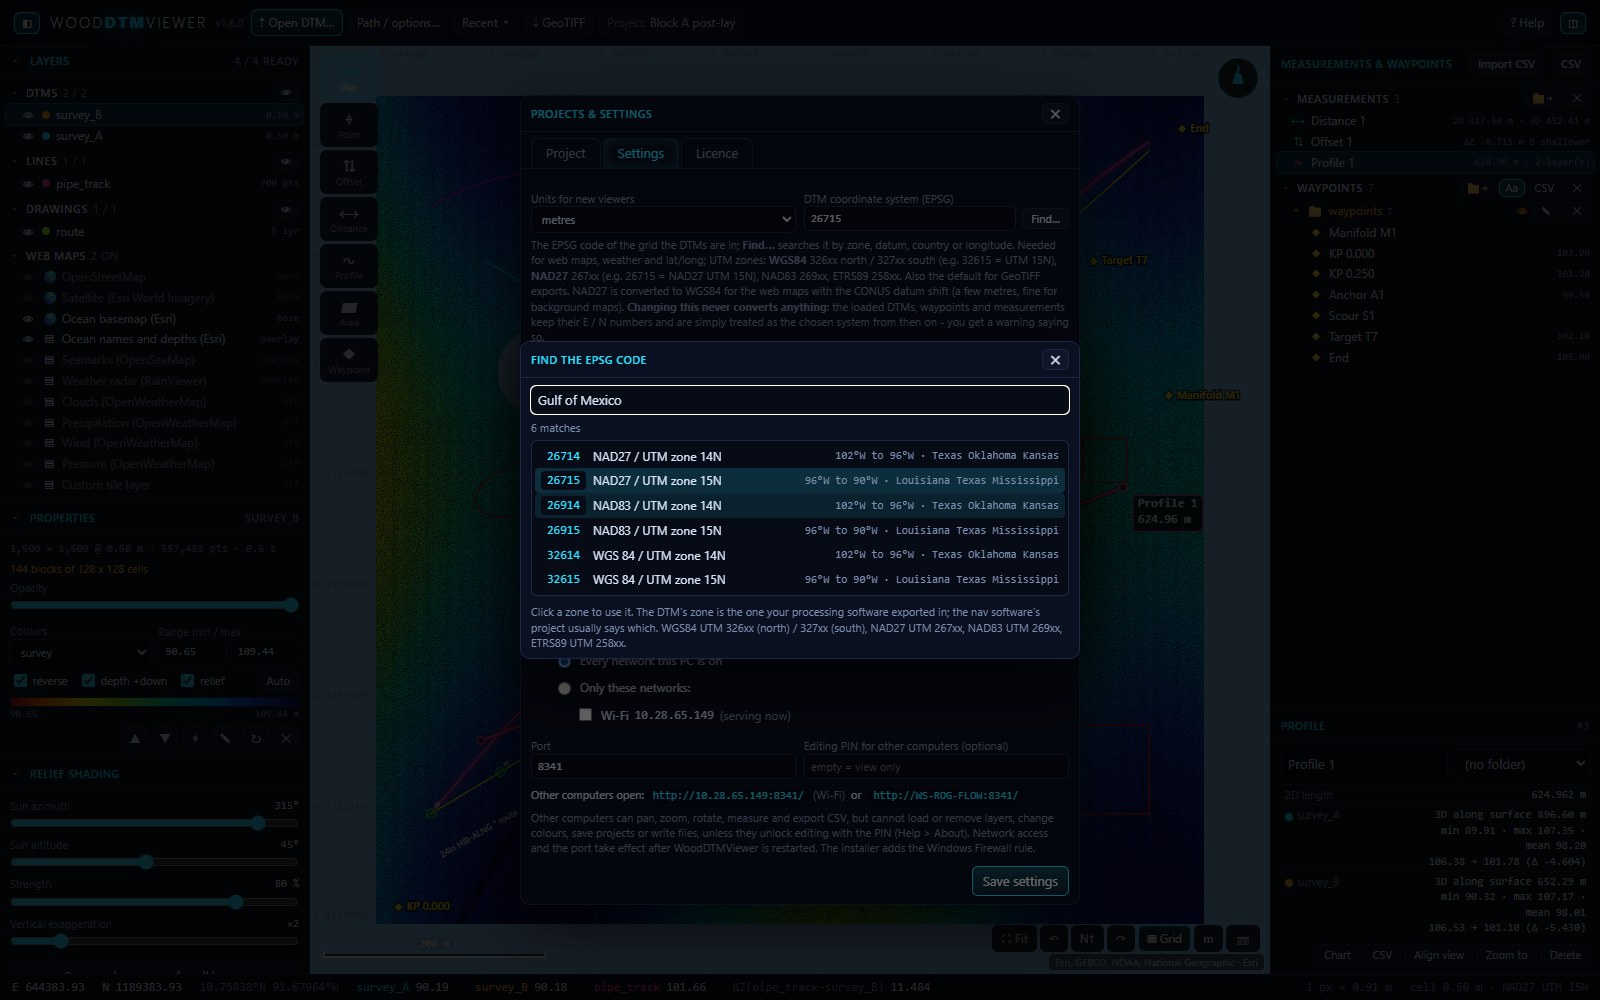
Task: Toggle the relief checkbox
Action: tap(187, 681)
